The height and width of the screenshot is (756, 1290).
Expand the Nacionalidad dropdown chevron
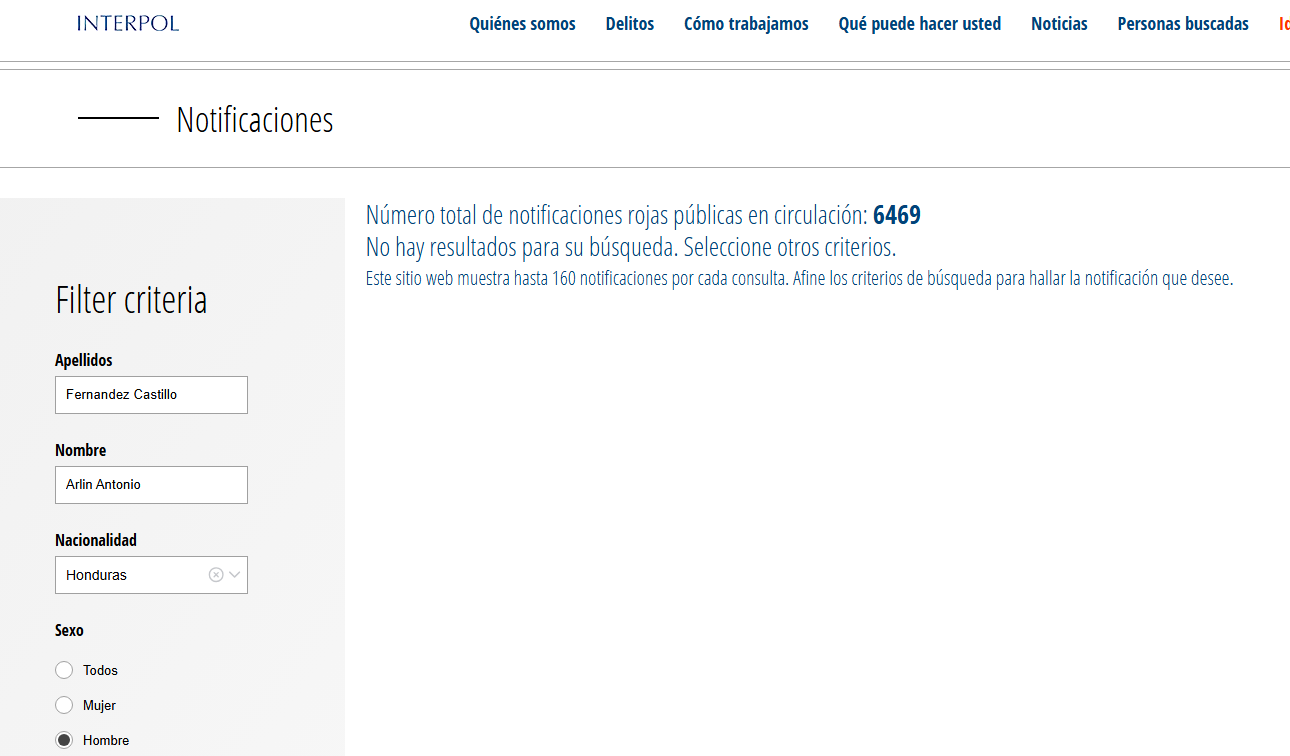click(235, 575)
